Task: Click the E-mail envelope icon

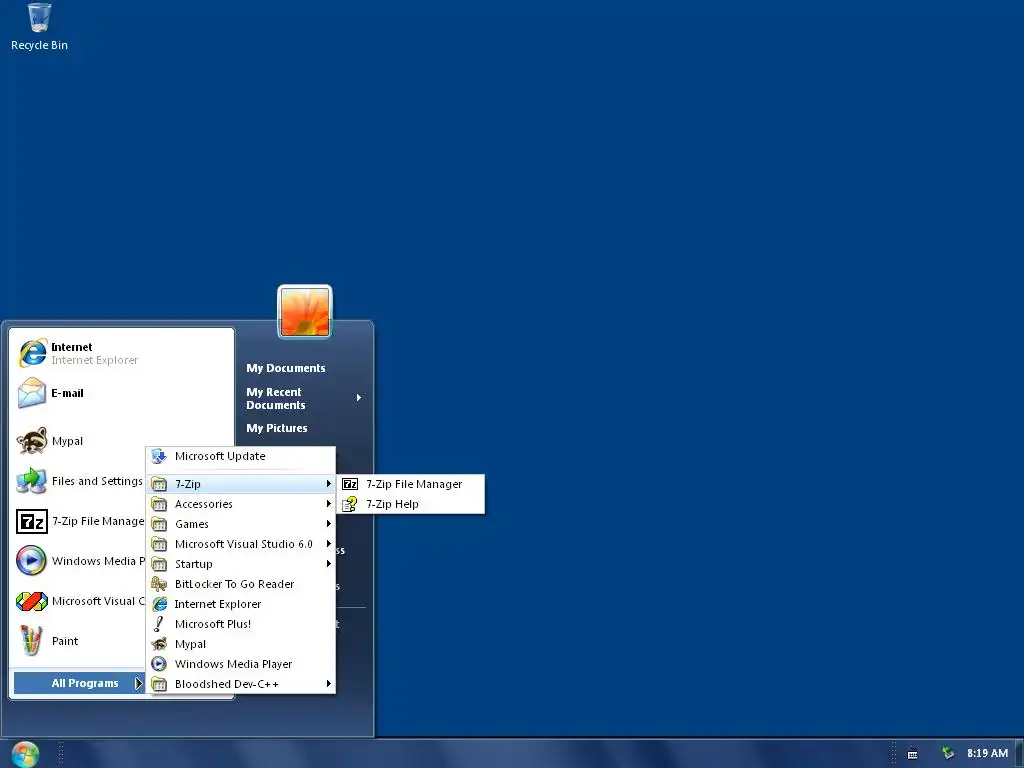Action: tap(32, 393)
